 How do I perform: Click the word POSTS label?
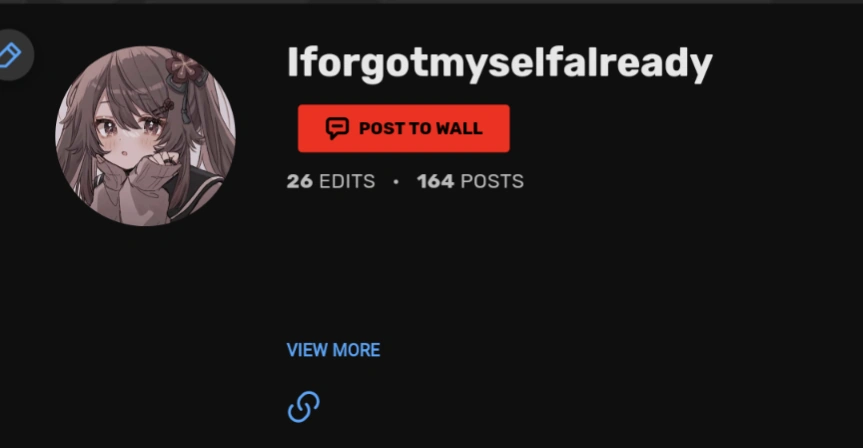point(492,181)
